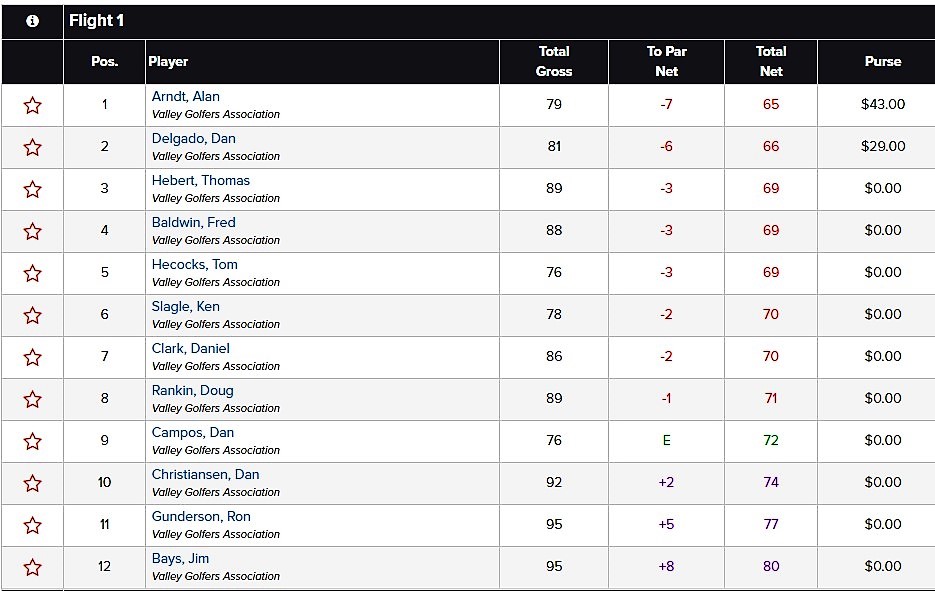The height and width of the screenshot is (591, 935).
Task: Click the Purse column header
Action: click(883, 61)
